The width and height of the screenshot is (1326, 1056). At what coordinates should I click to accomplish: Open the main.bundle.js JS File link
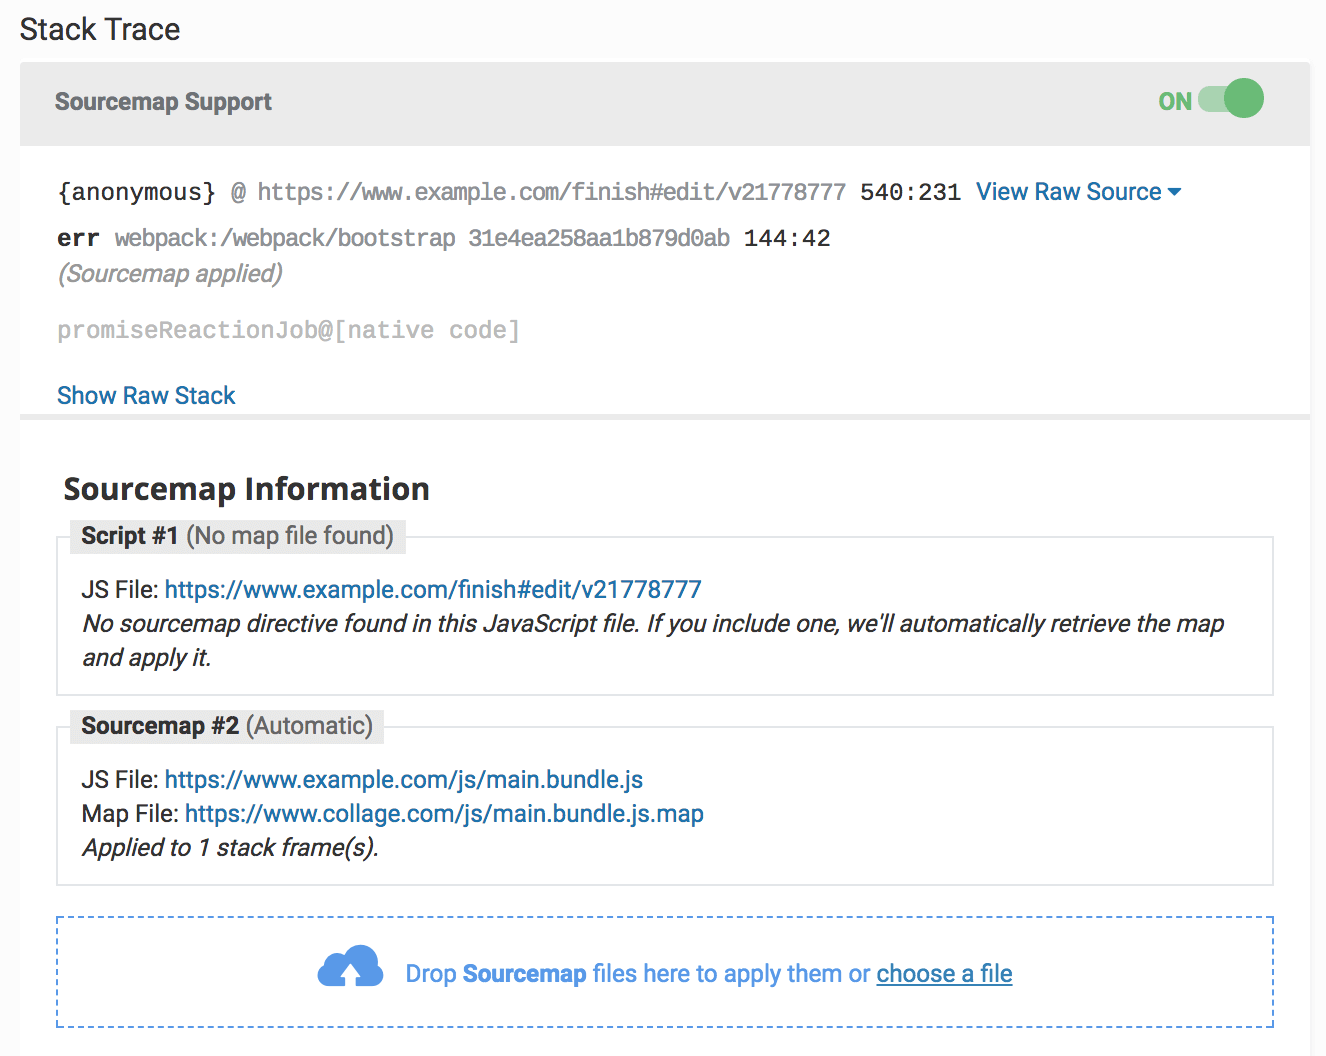(x=404, y=780)
